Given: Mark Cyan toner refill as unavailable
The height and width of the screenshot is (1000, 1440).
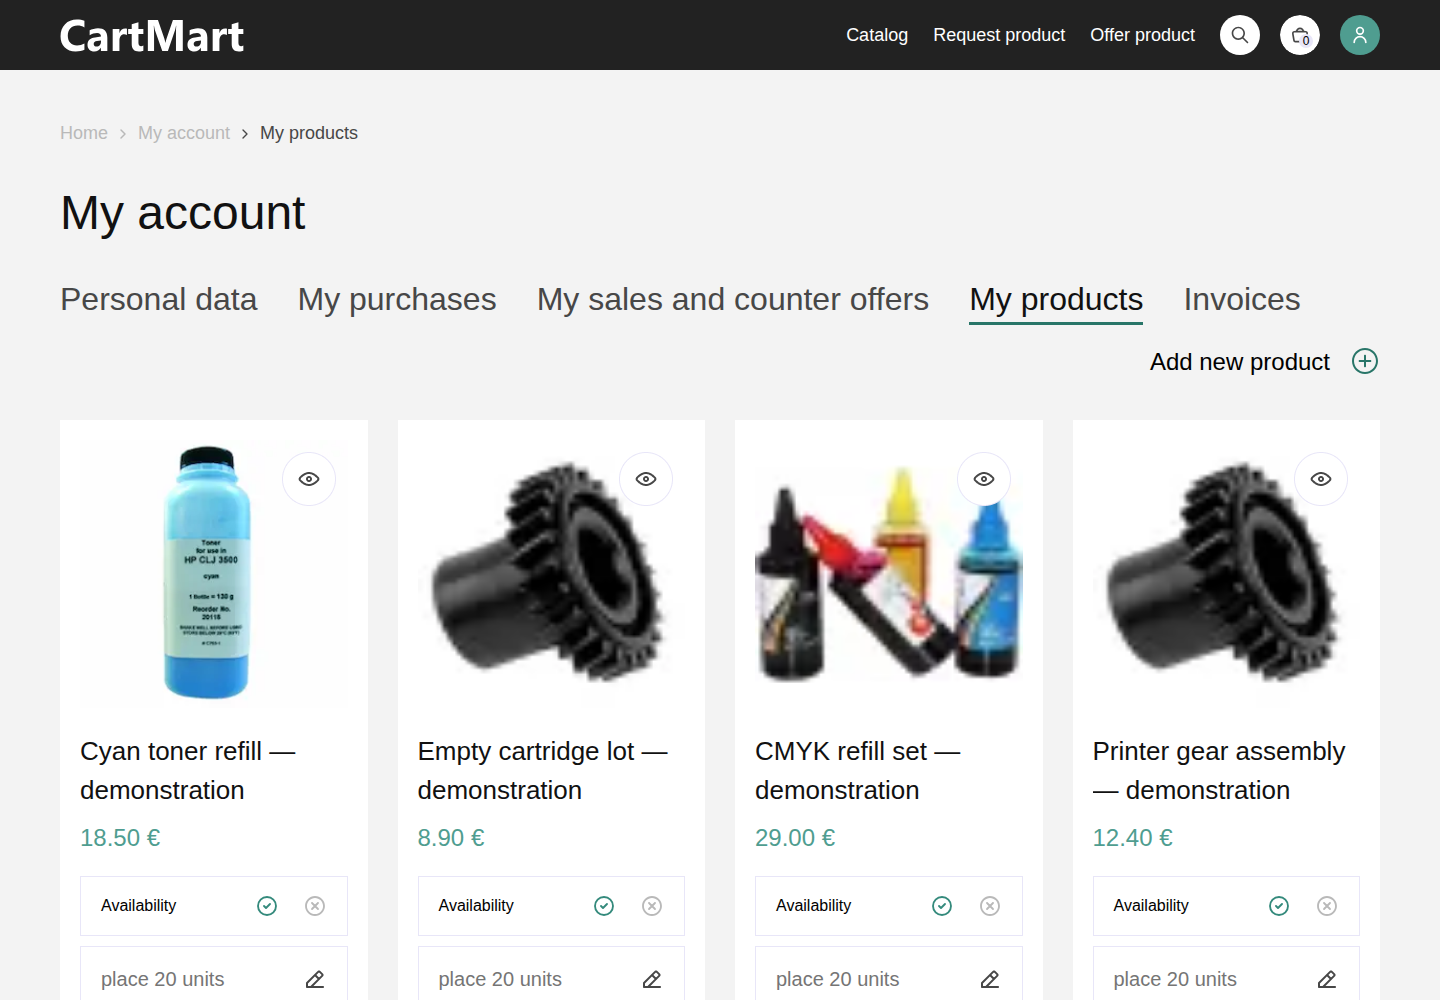Looking at the screenshot, I should pyautogui.click(x=315, y=906).
